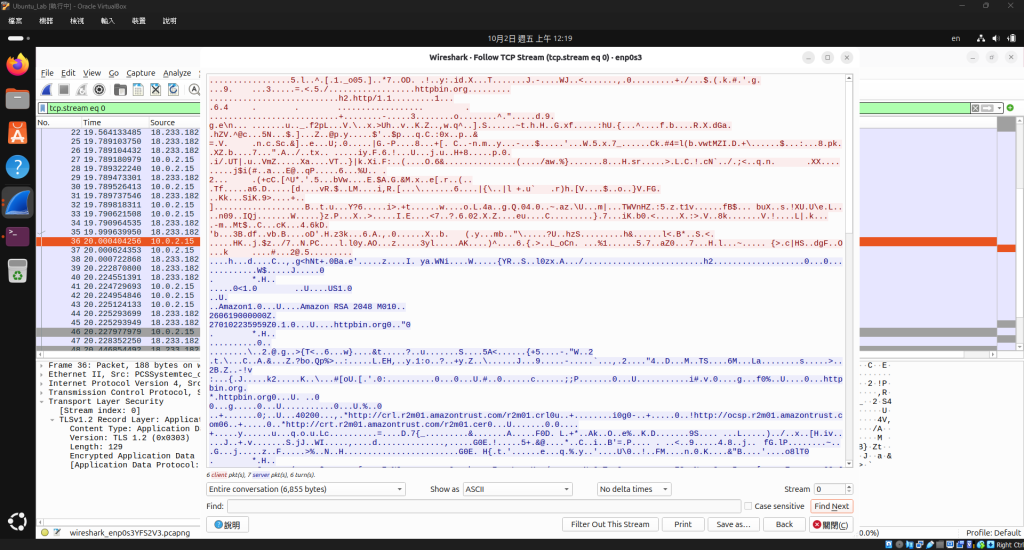
Task: Open a capture file with the folder icon
Action: [x=120, y=90]
